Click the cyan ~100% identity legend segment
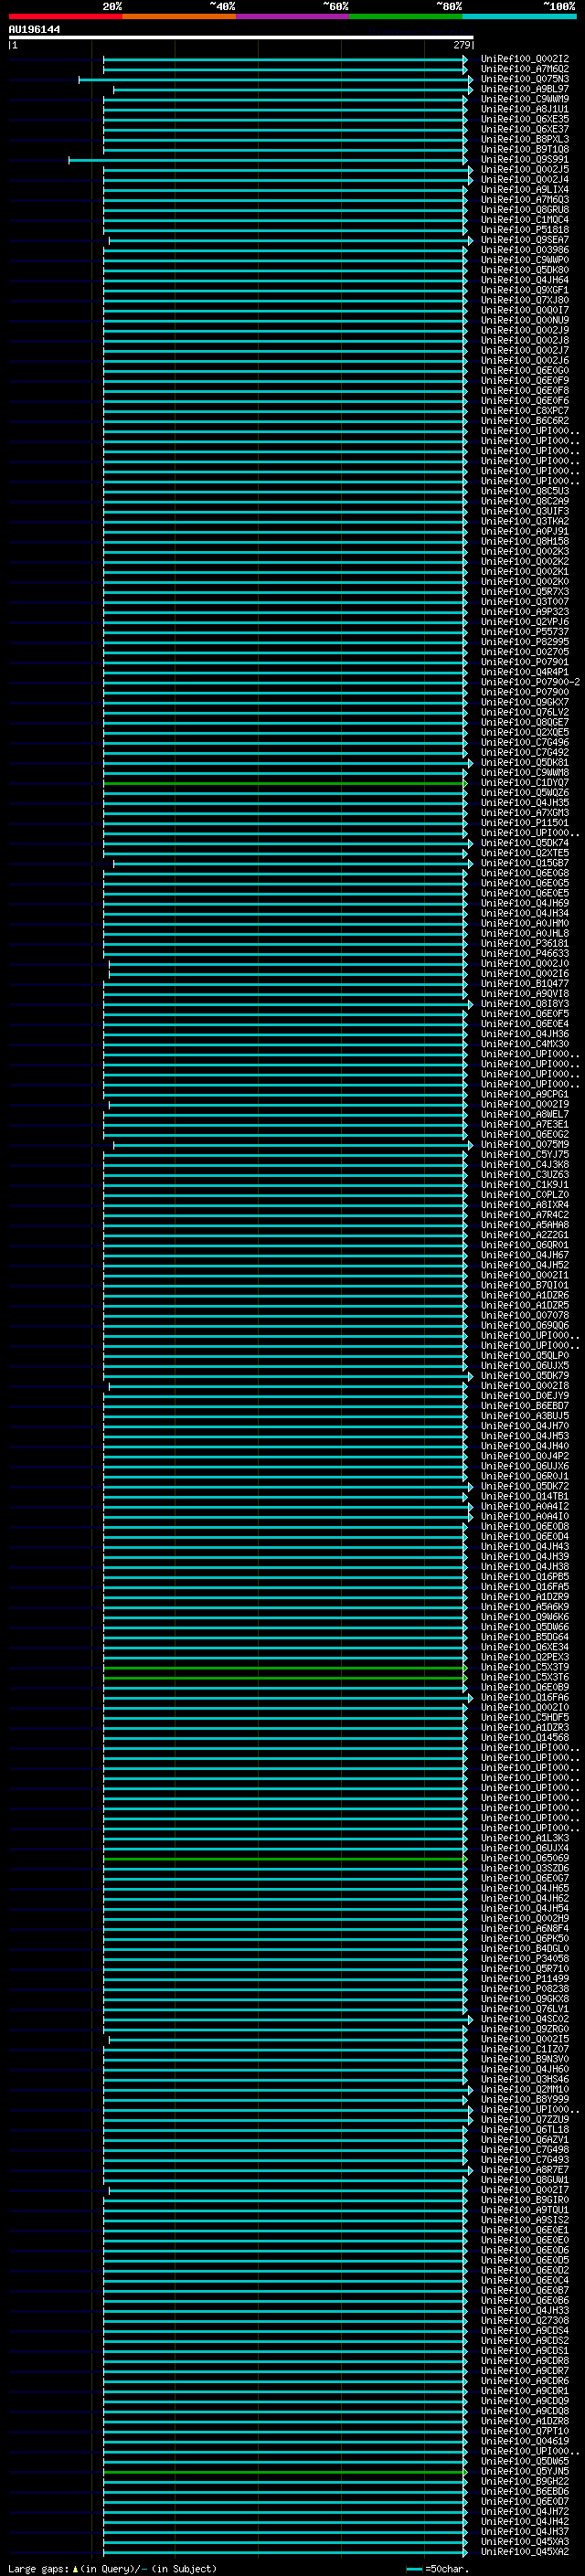585x2576 pixels. (519, 16)
